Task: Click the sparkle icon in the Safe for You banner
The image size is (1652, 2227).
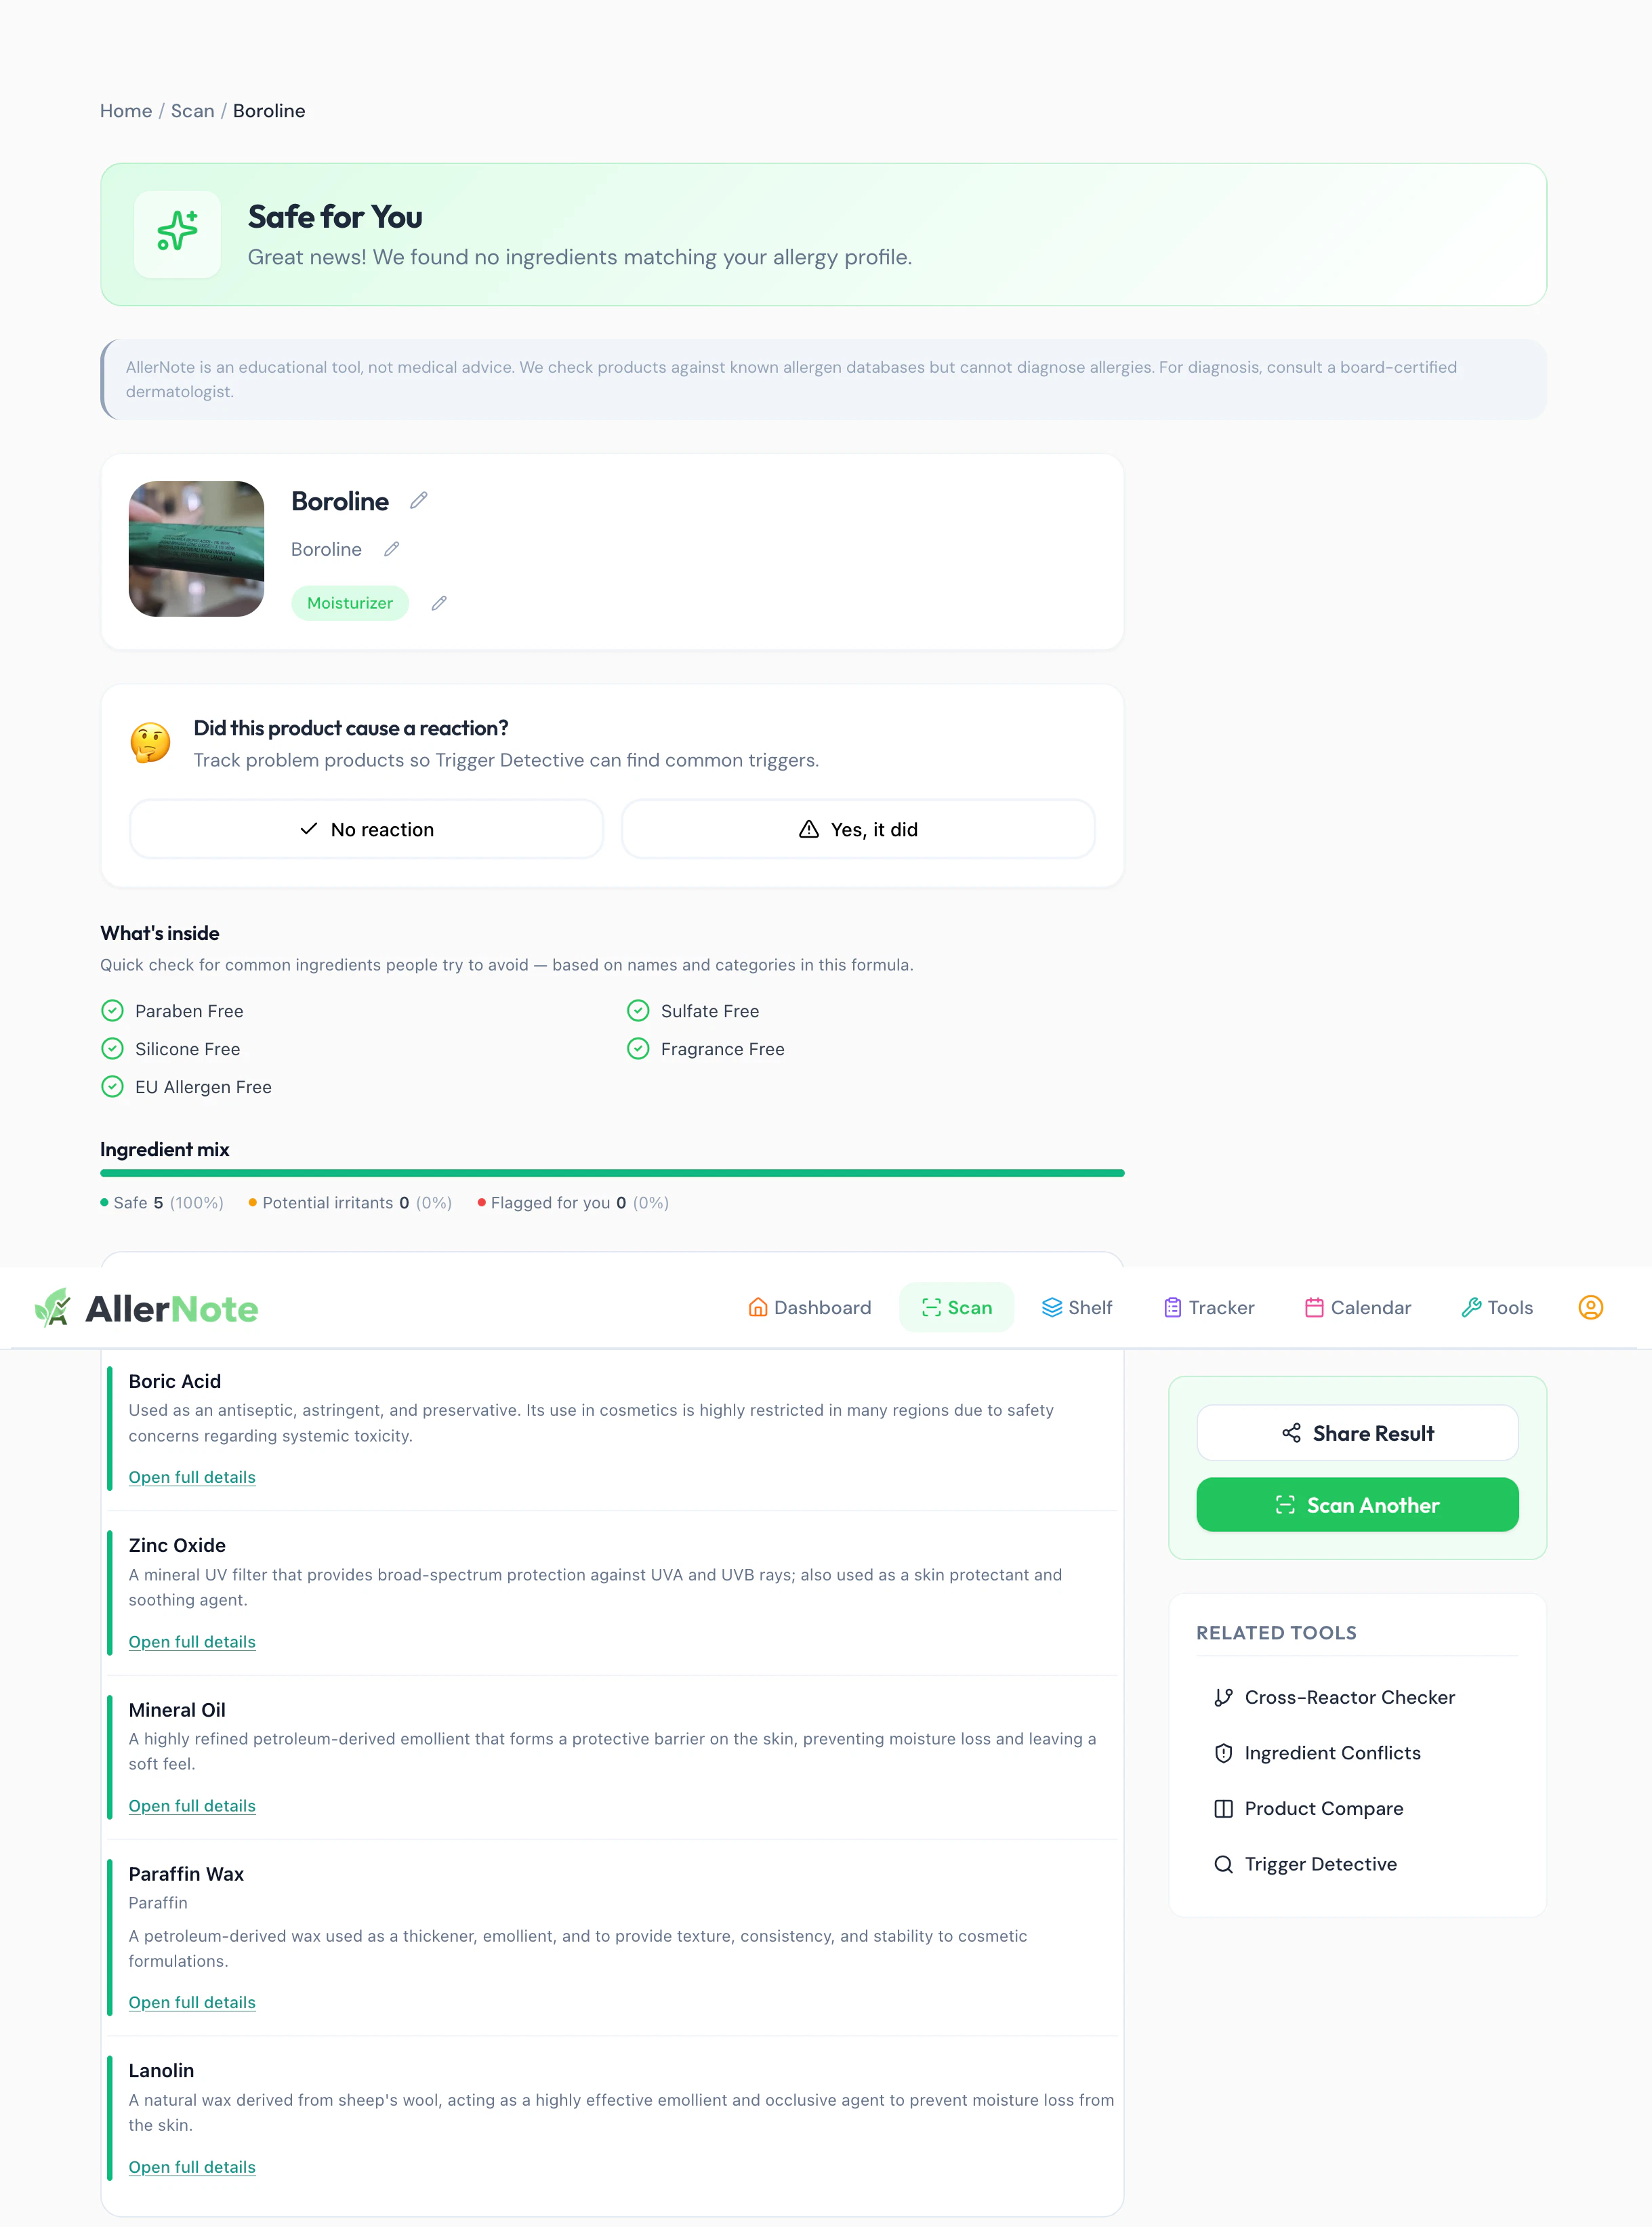Action: point(177,233)
